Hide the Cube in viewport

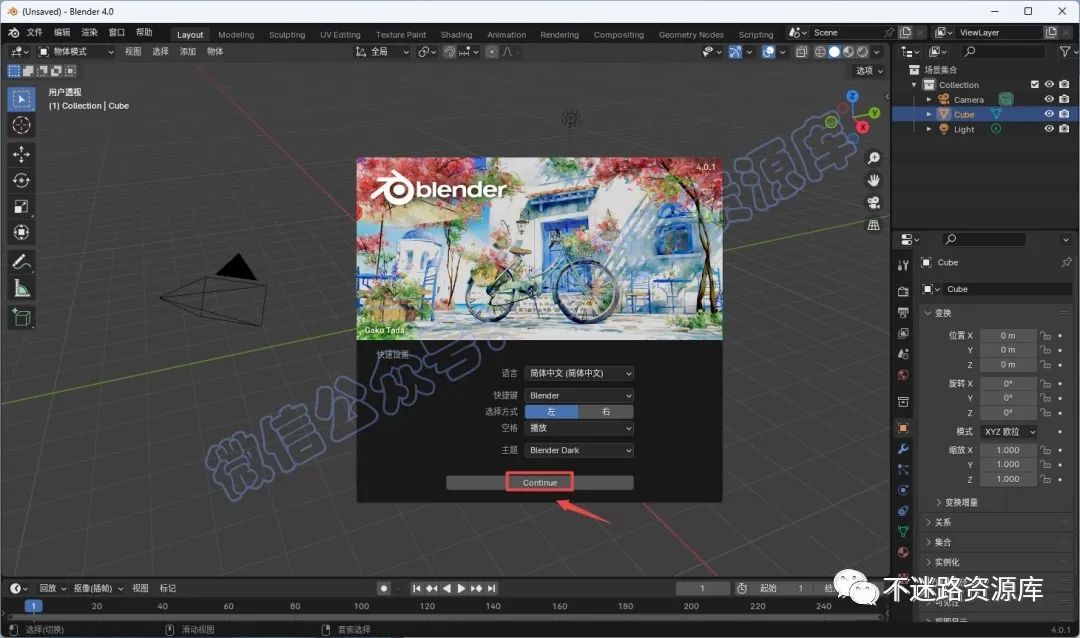(x=1049, y=114)
